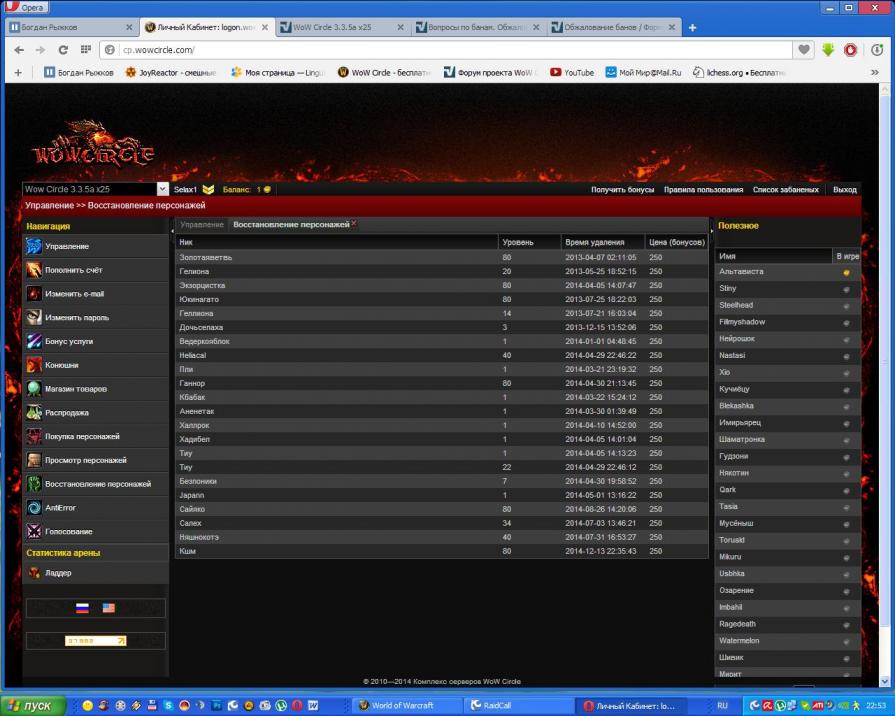Click the Управление navigation icon

click(x=34, y=246)
